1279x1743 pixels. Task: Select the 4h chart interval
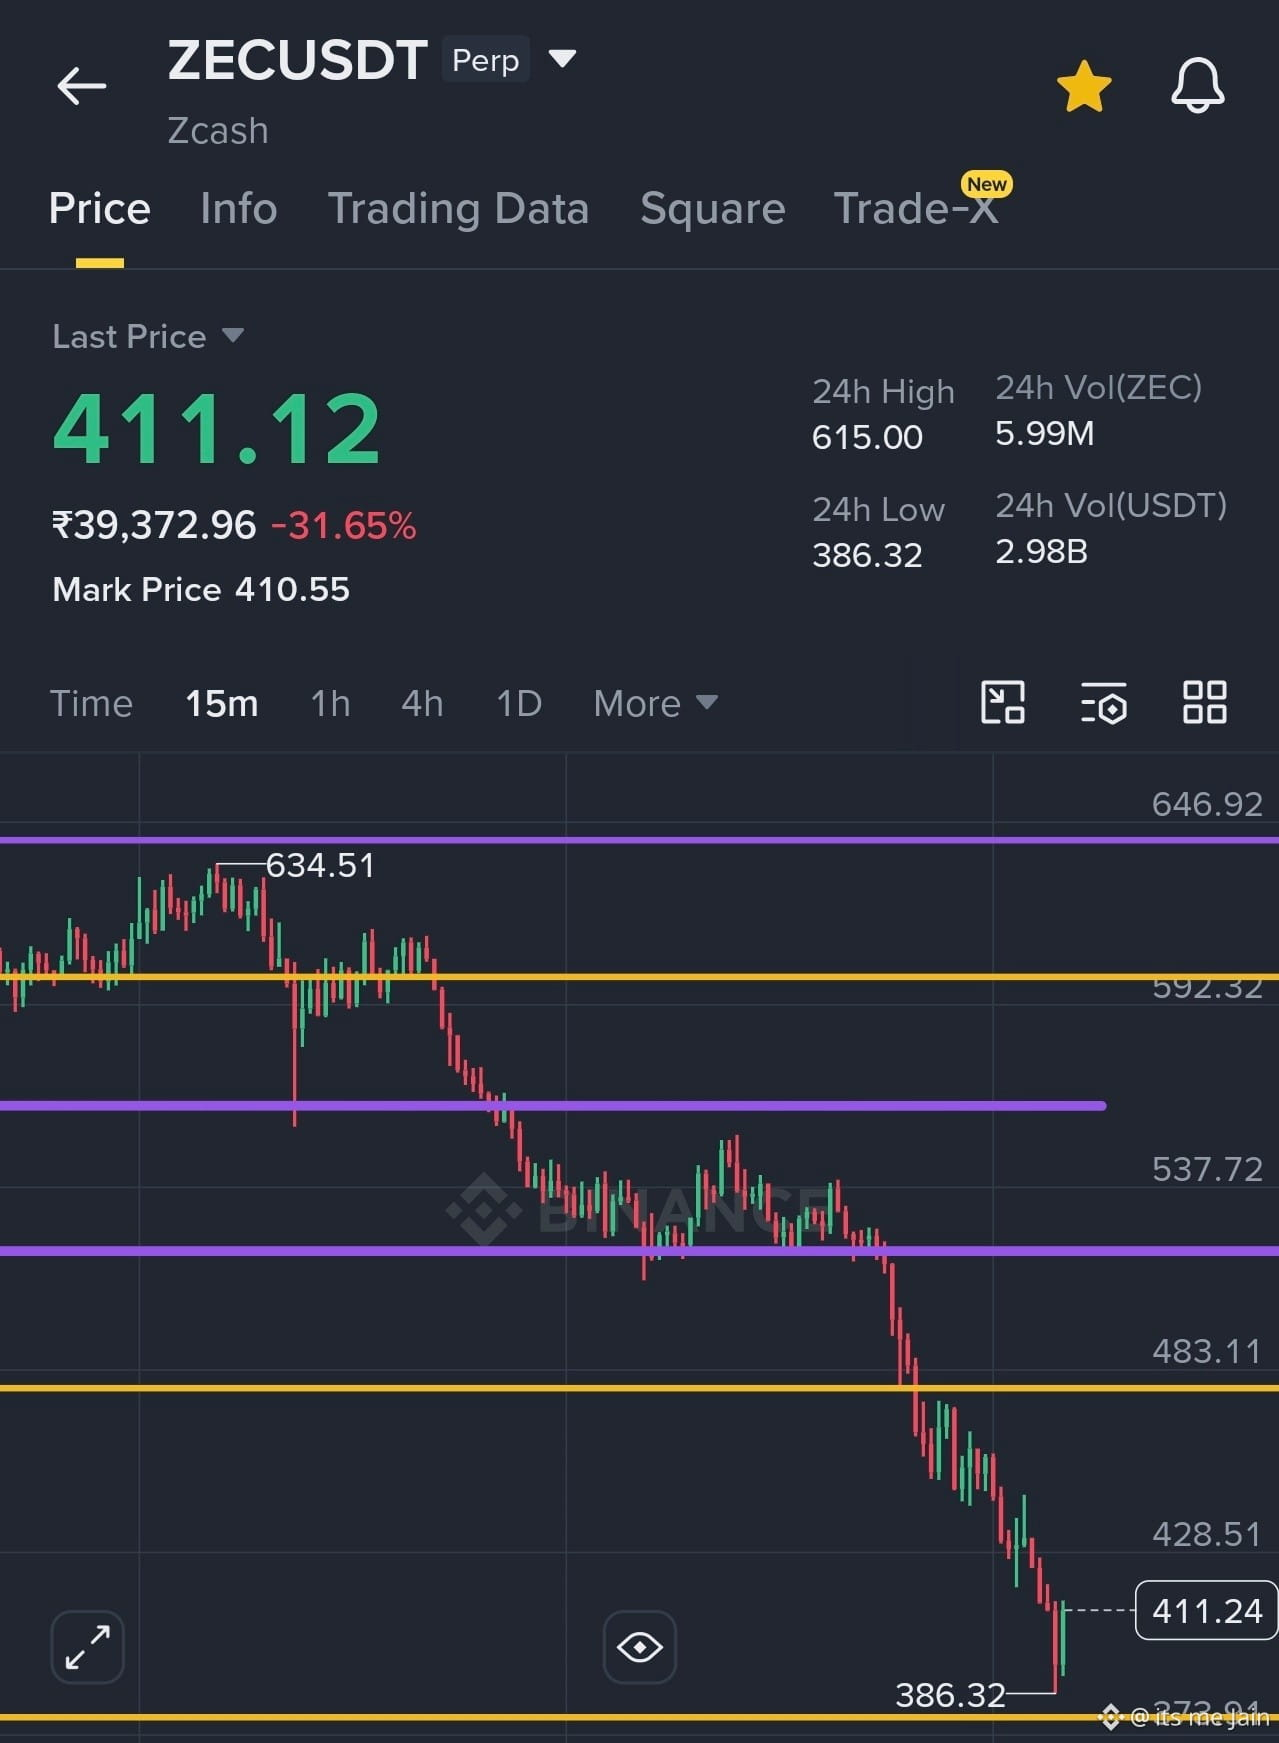(422, 703)
